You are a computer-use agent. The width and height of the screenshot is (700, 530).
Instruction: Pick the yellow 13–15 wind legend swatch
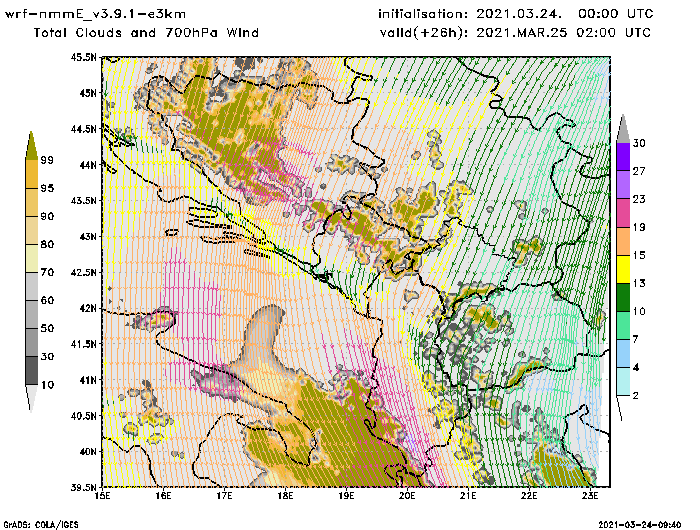[x=623, y=269]
